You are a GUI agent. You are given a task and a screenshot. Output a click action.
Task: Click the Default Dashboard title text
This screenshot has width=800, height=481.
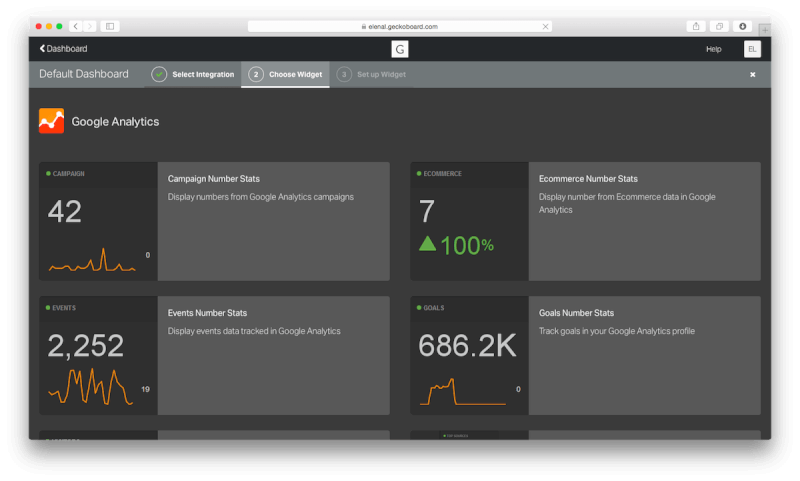click(x=84, y=74)
